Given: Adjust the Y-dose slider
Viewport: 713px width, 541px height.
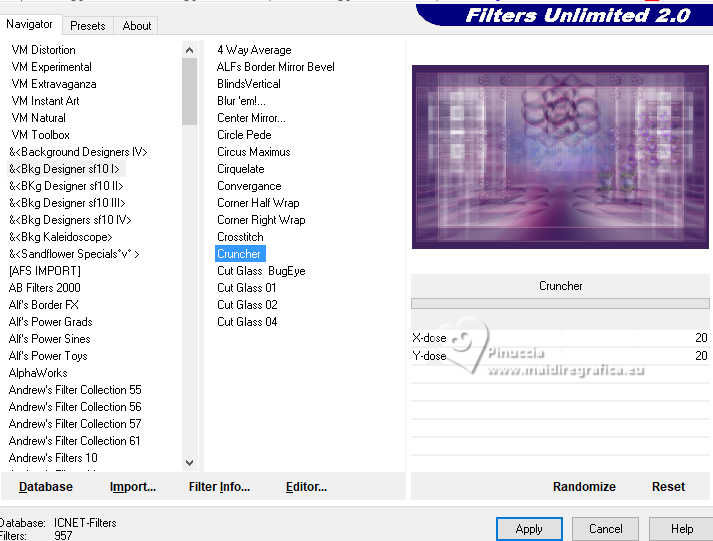Looking at the screenshot, I should click(x=560, y=356).
